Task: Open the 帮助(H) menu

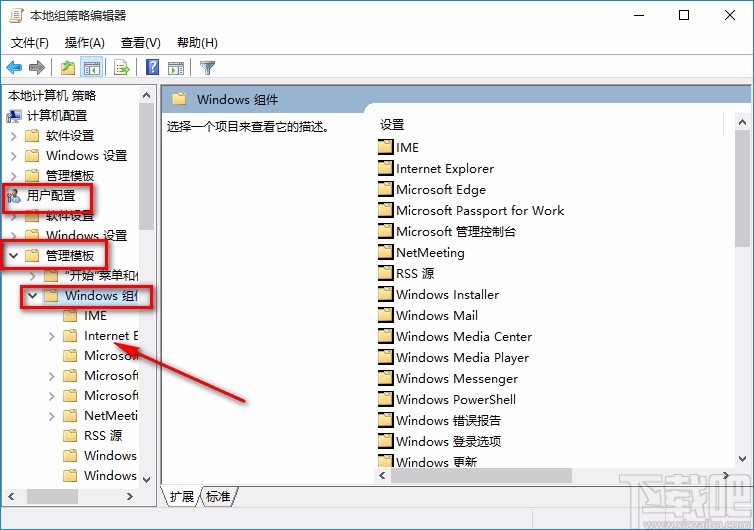Action: click(197, 43)
